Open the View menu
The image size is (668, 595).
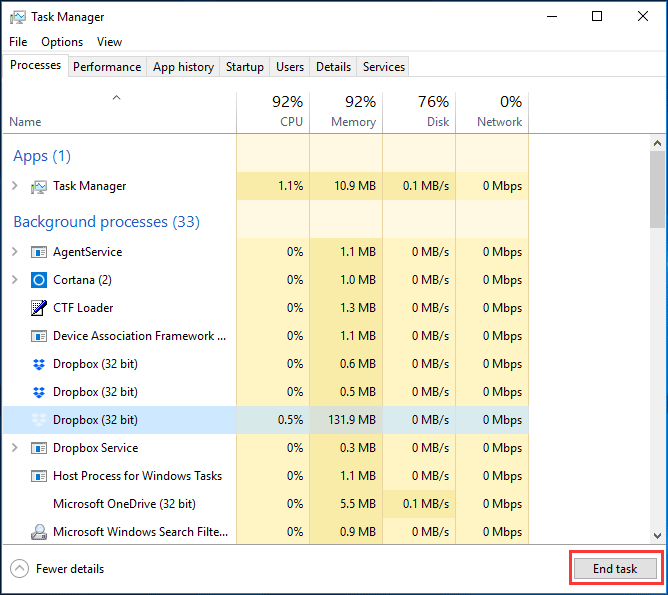109,42
